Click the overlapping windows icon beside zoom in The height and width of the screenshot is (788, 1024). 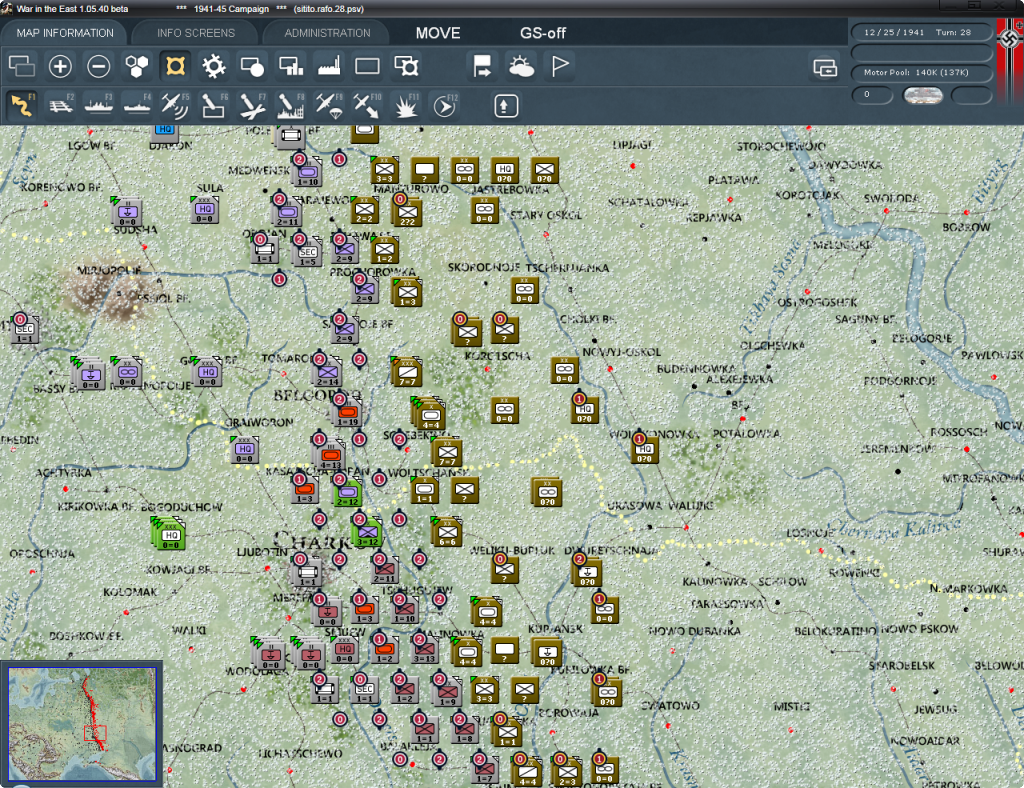click(x=22, y=66)
